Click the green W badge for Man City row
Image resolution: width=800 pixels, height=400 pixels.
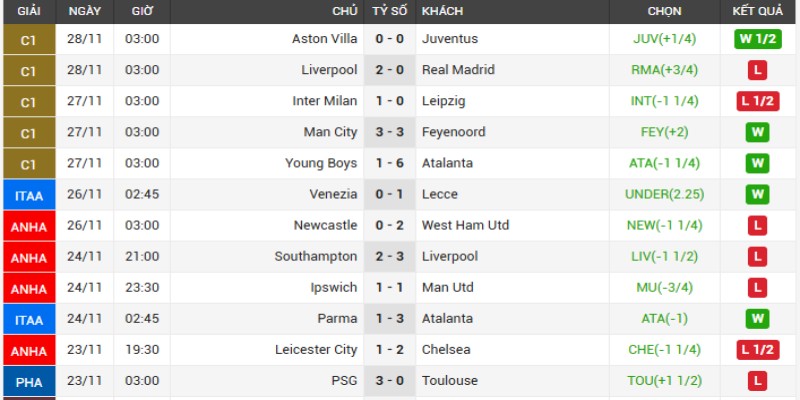(758, 133)
